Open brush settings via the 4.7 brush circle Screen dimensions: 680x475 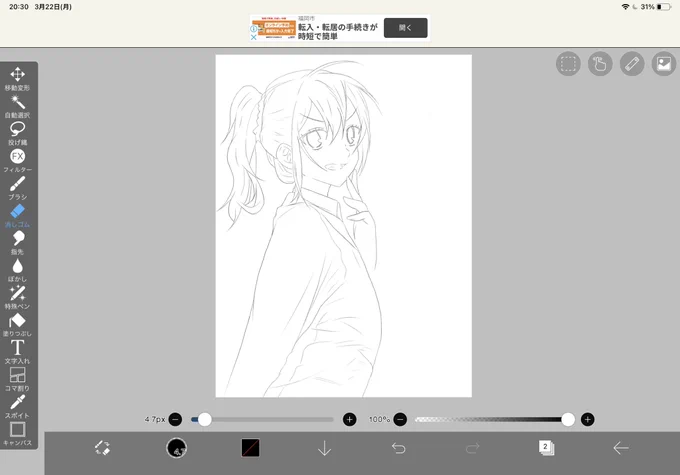pos(177,448)
